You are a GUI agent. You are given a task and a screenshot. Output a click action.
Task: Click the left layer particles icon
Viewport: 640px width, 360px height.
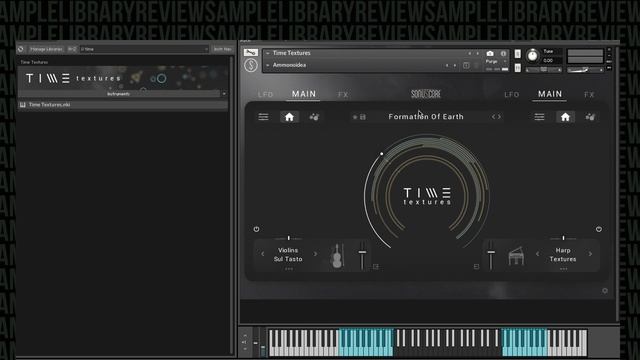314,117
